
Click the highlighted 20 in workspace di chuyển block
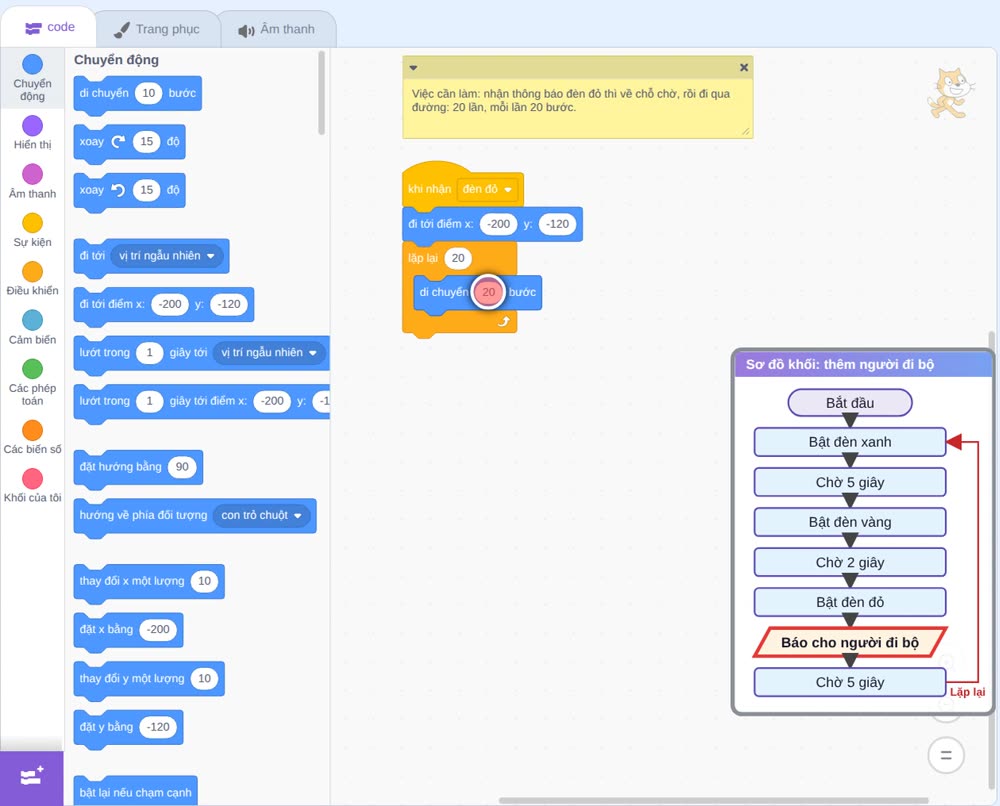[x=489, y=292]
